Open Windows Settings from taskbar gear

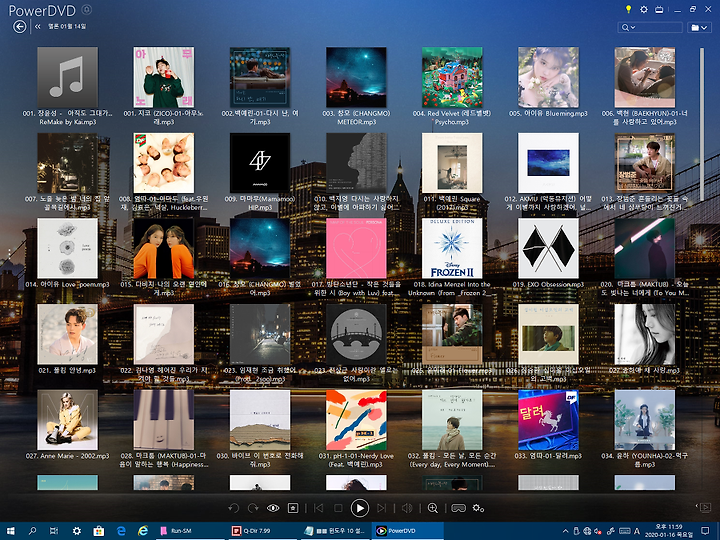(x=77, y=531)
